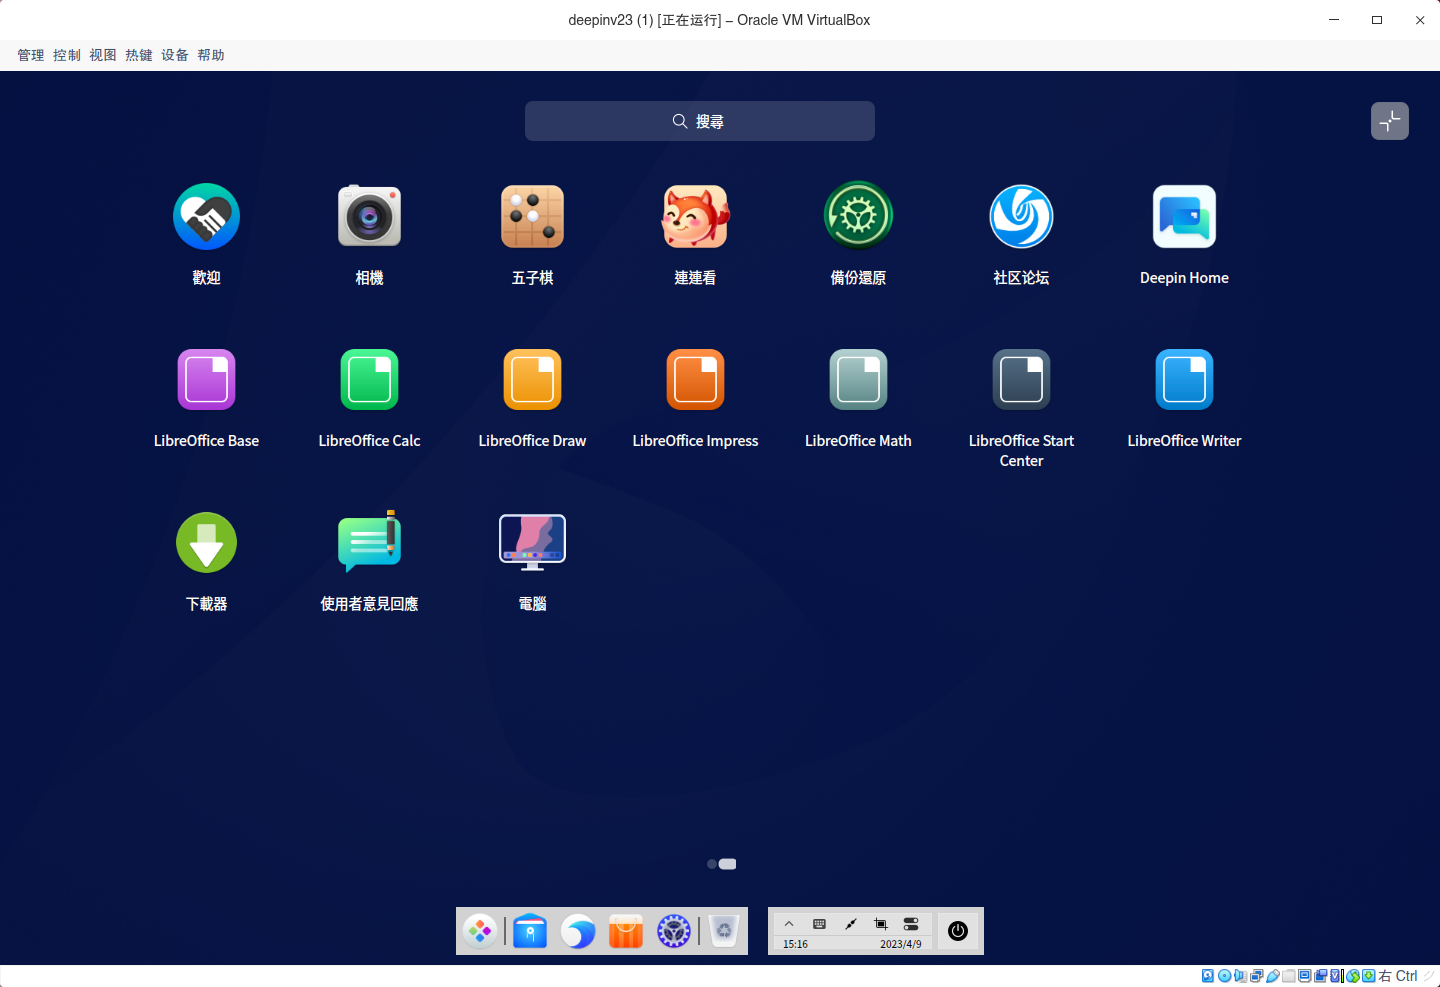Collapse the tray using the chevron arrow
The width and height of the screenshot is (1440, 987).
pos(789,923)
